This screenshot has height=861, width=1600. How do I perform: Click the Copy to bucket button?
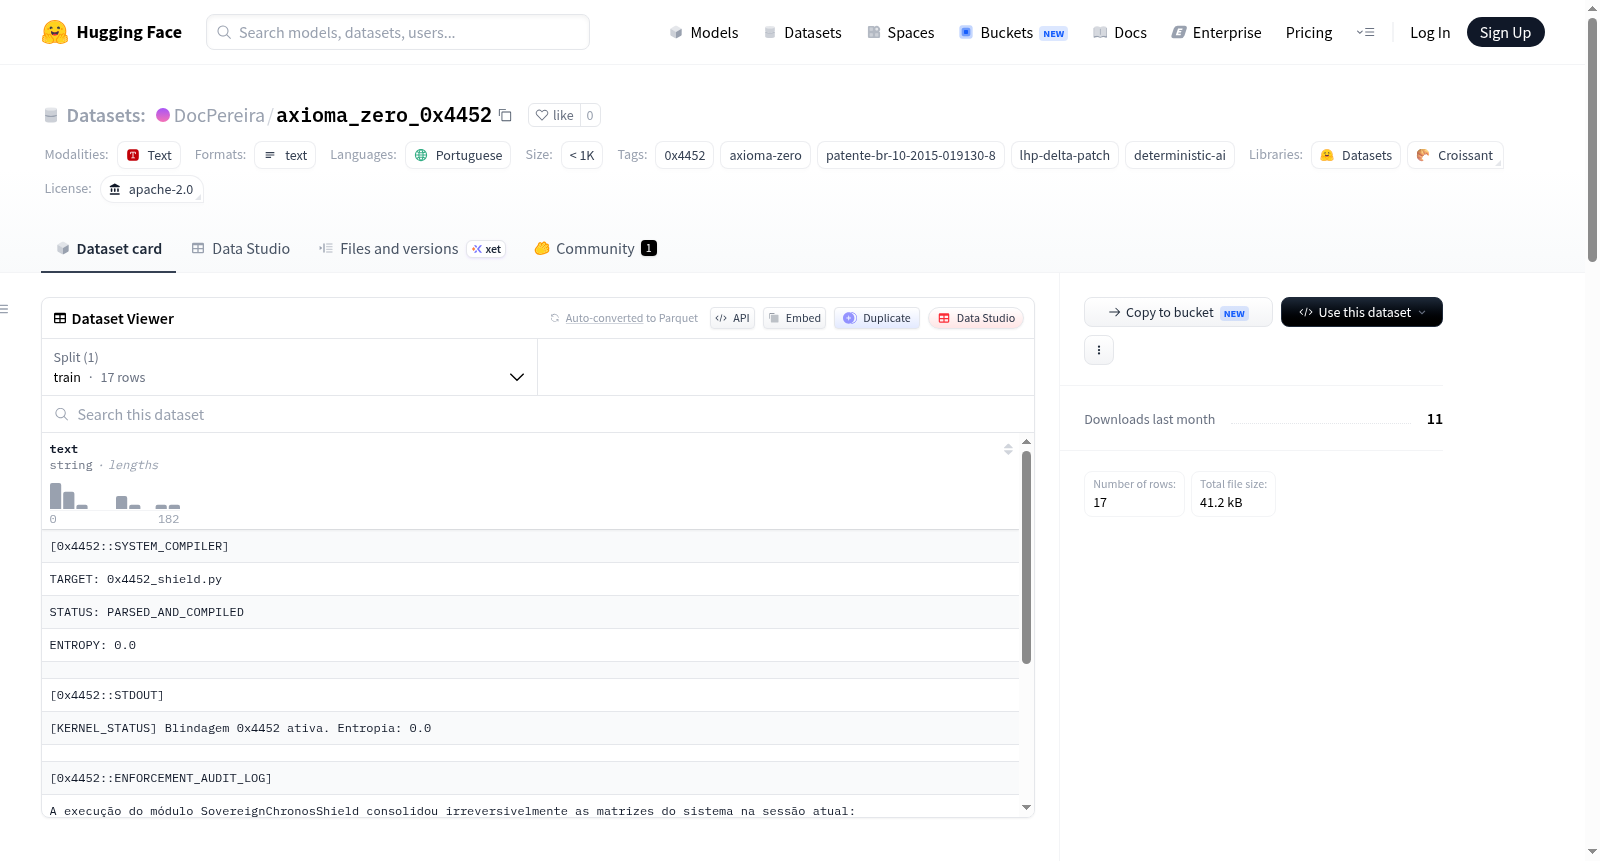[1178, 312]
